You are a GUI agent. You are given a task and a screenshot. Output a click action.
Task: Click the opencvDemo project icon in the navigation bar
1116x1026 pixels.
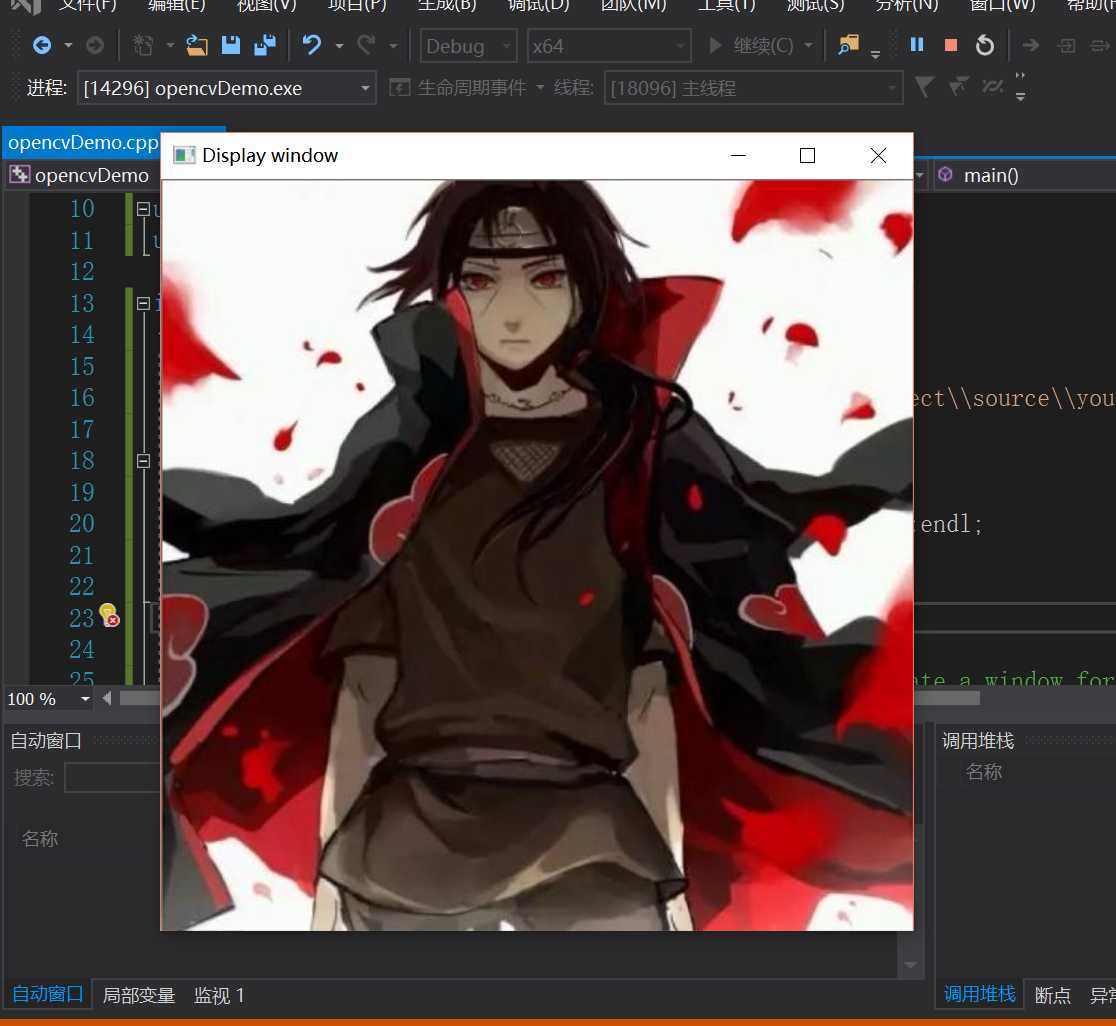click(19, 174)
